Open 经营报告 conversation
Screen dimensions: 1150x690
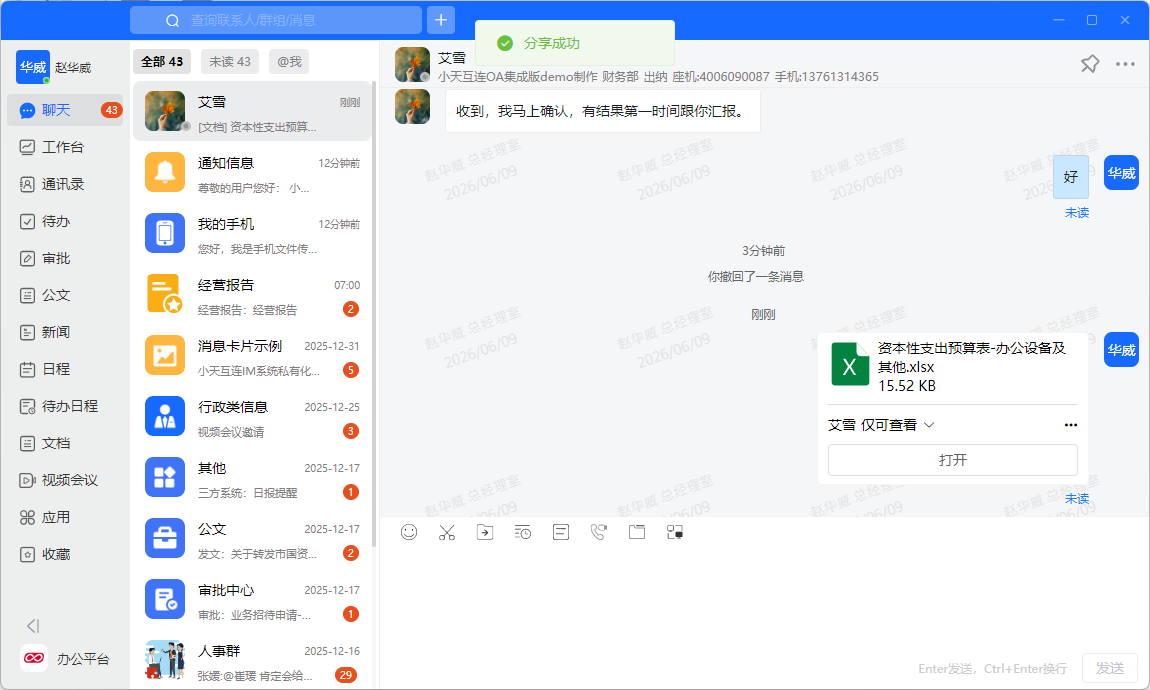pyautogui.click(x=252, y=294)
